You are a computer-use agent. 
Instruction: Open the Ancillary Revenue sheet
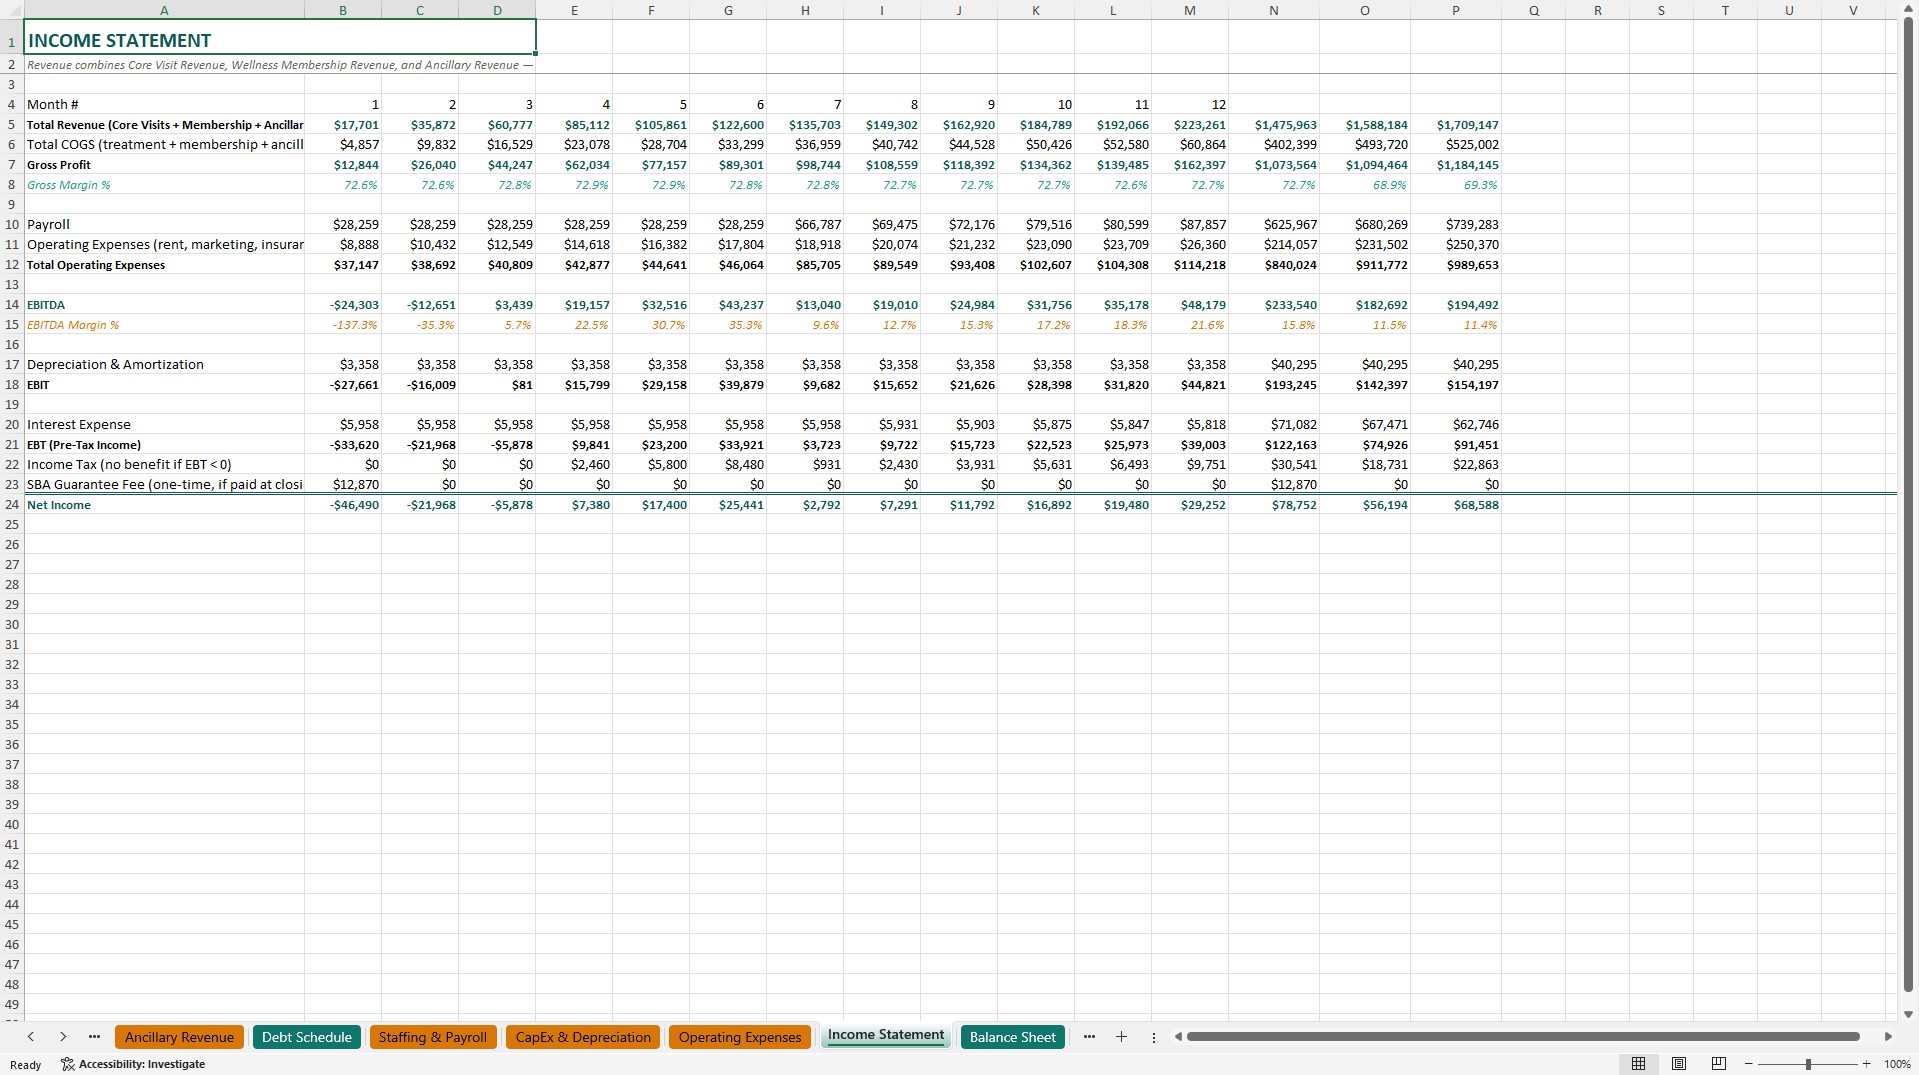(x=179, y=1037)
